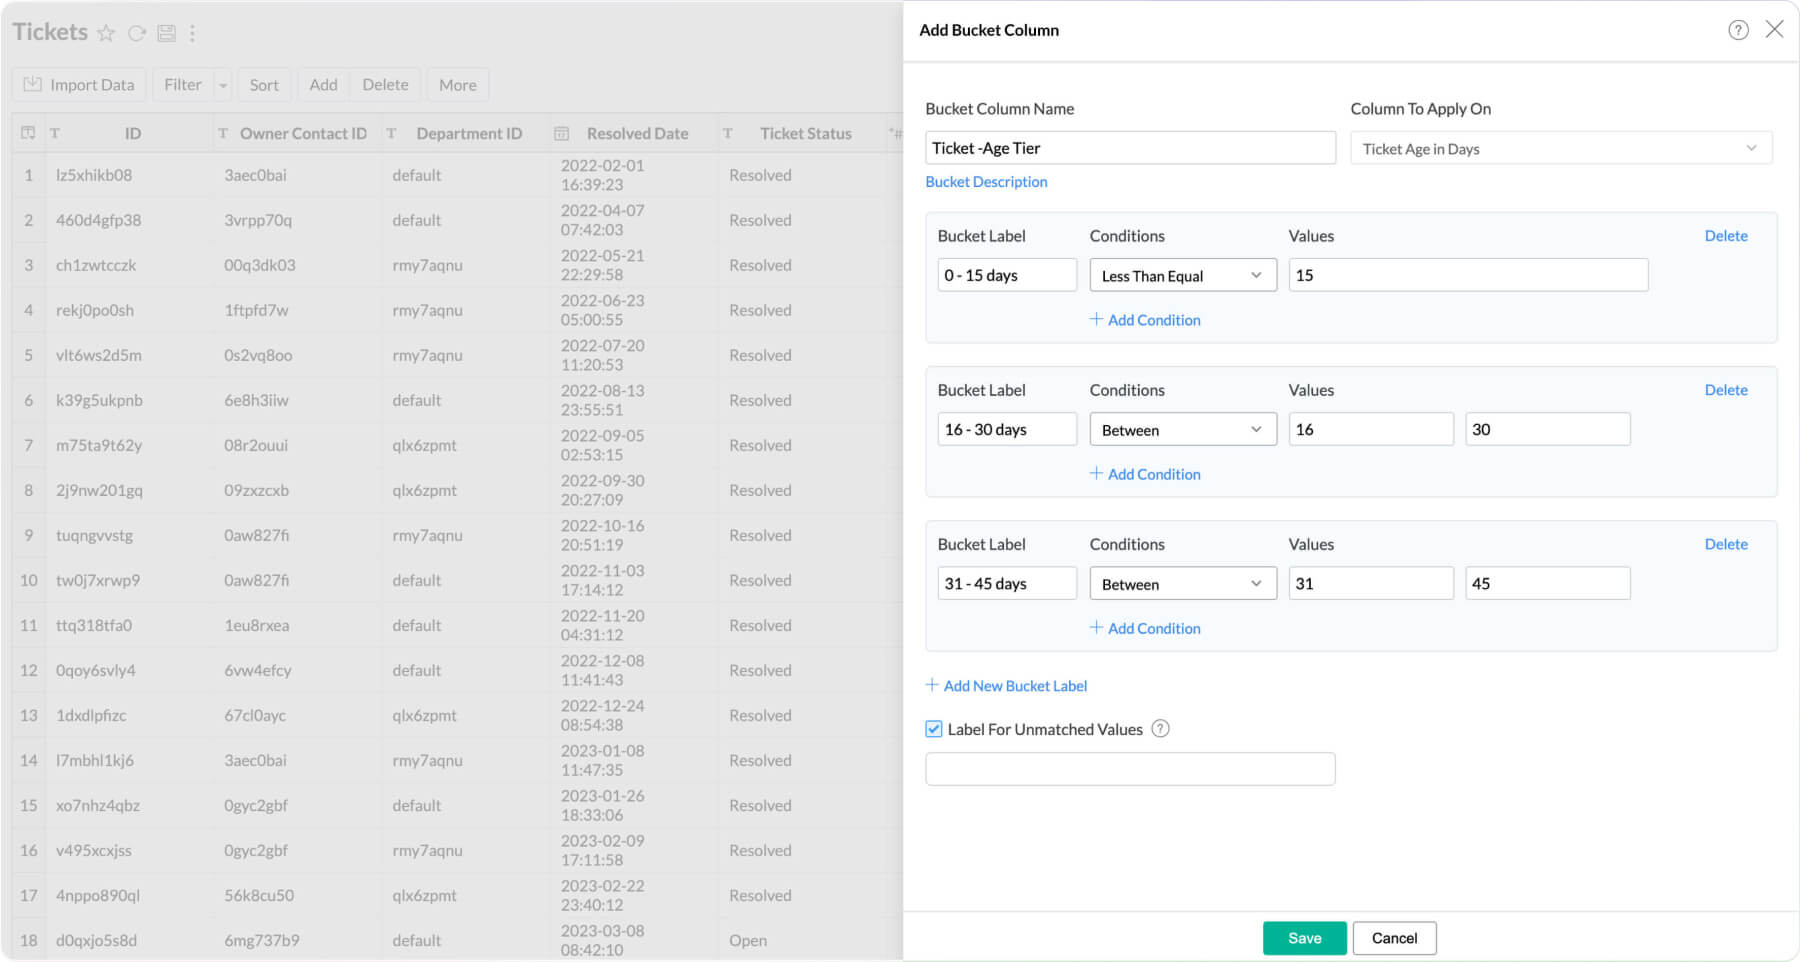Image resolution: width=1800 pixels, height=962 pixels.
Task: Click the value field containing 30
Action: click(1548, 429)
